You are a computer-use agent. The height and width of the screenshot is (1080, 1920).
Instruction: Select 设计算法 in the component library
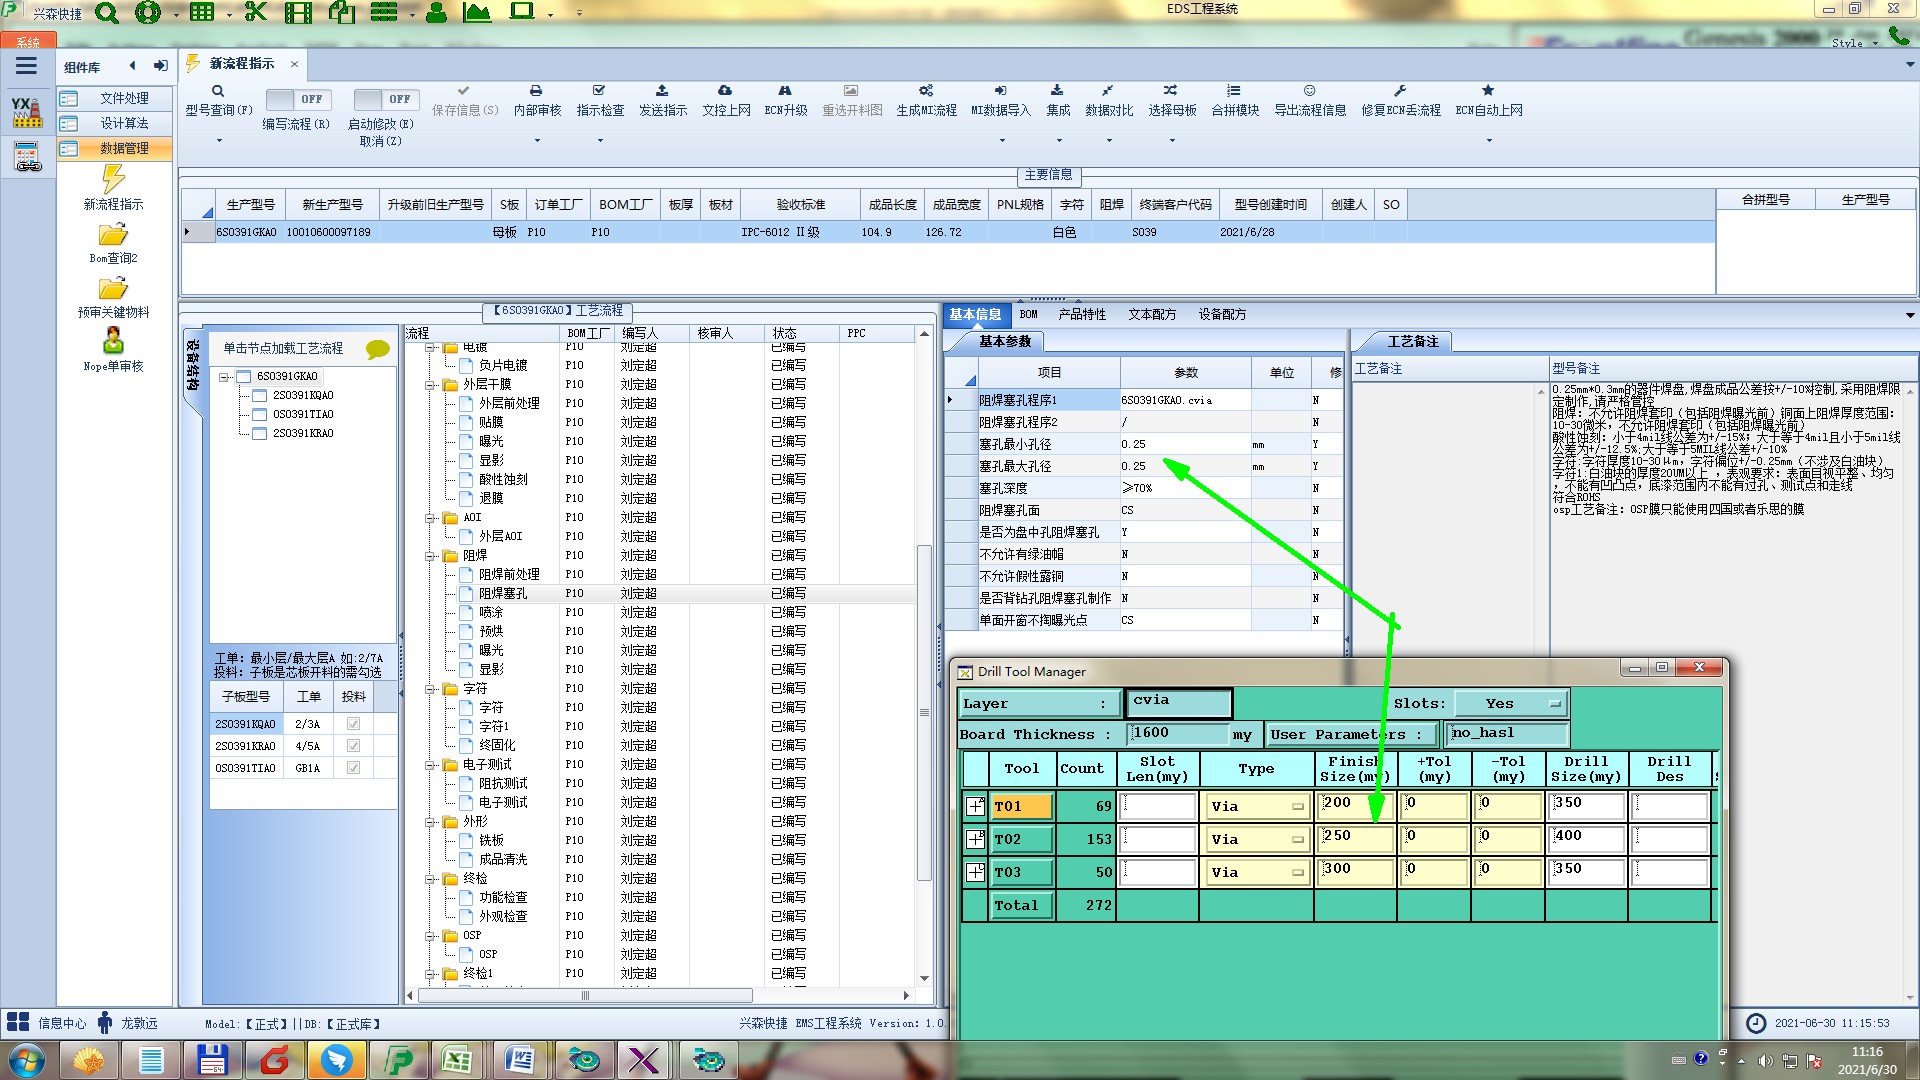click(115, 124)
